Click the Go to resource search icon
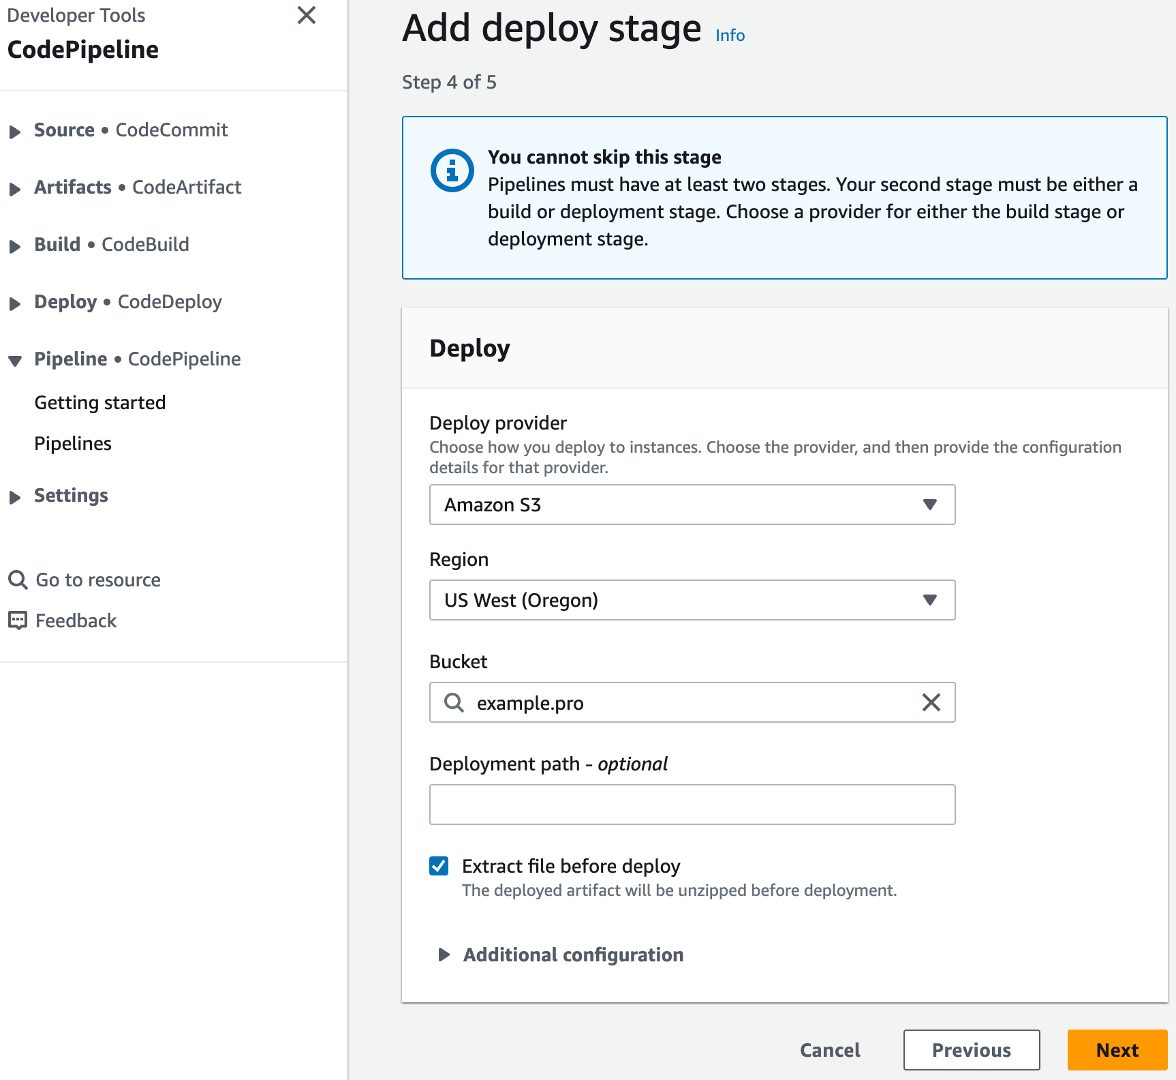 point(17,580)
